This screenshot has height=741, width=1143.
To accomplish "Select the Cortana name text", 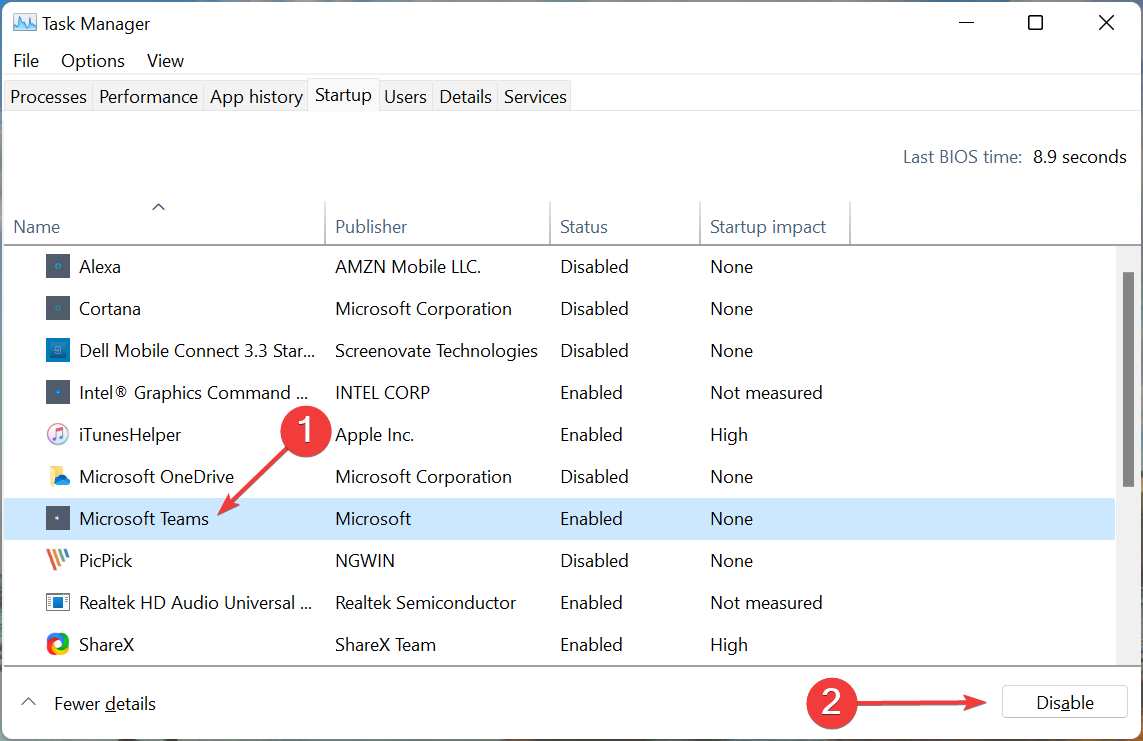I will 109,309.
